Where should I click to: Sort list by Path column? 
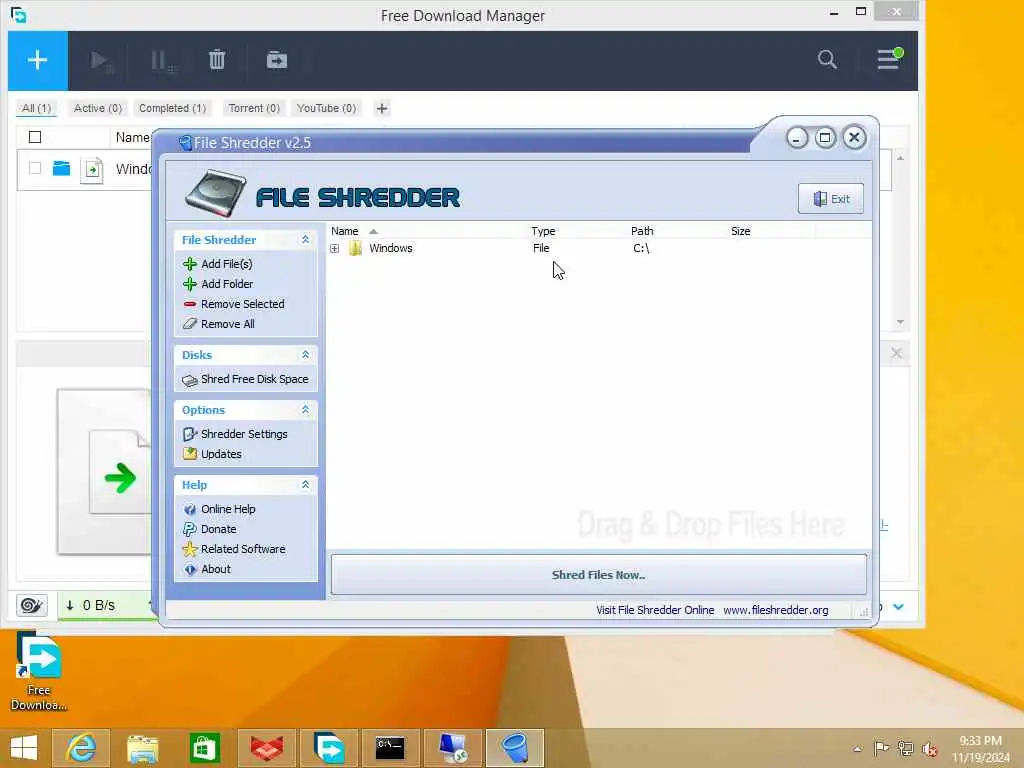pyautogui.click(x=642, y=231)
